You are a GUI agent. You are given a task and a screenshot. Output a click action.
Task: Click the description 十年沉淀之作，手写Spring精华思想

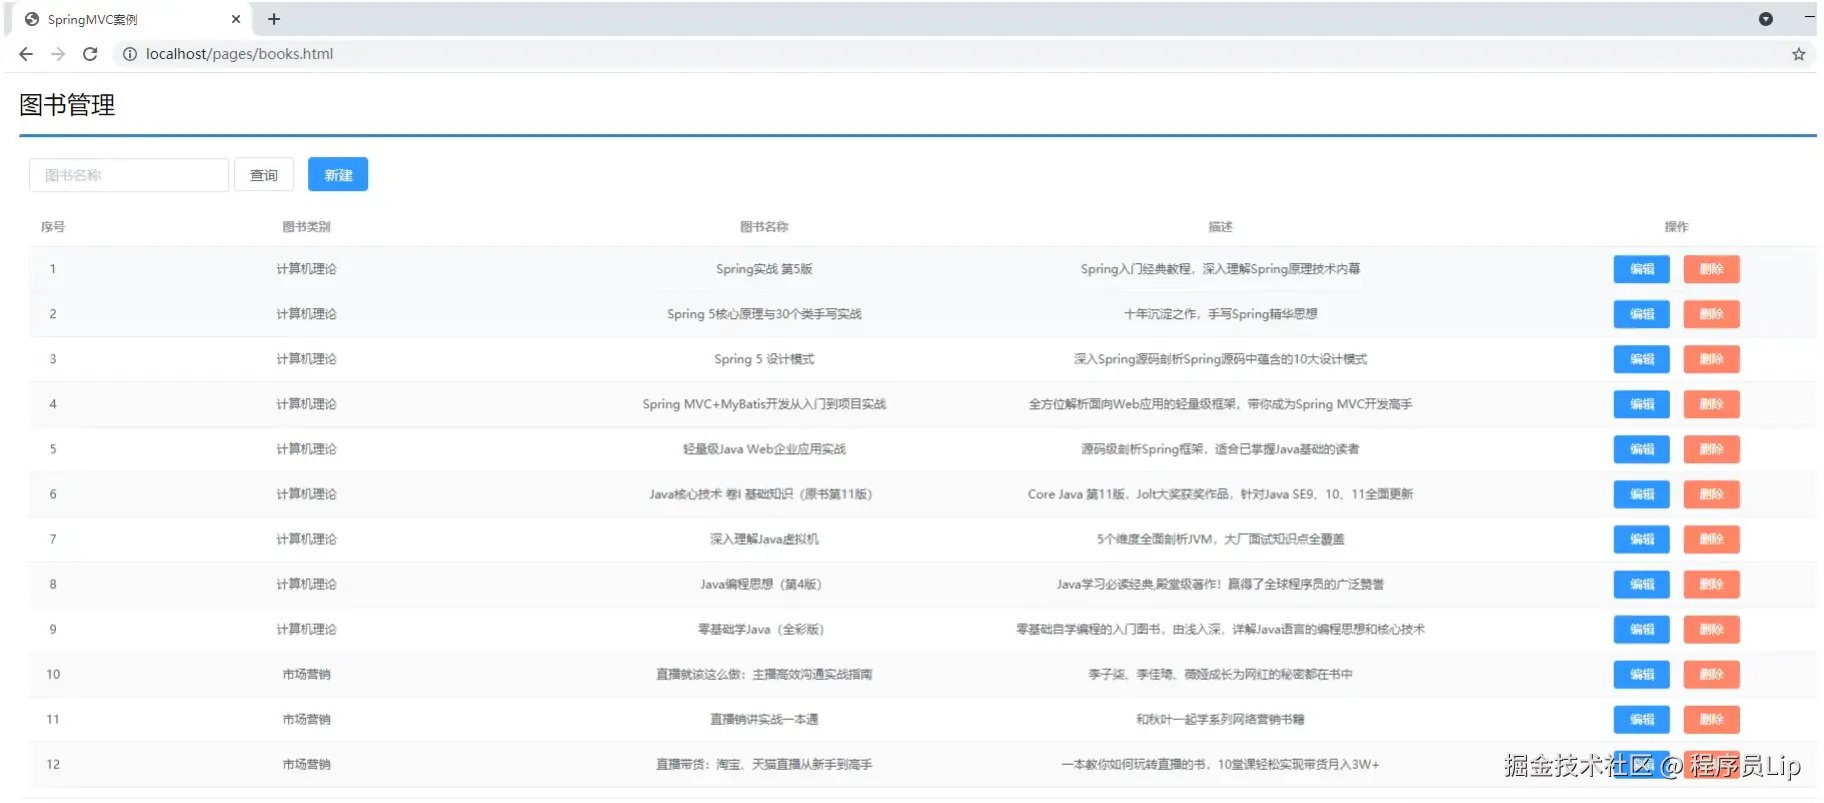1220,314
